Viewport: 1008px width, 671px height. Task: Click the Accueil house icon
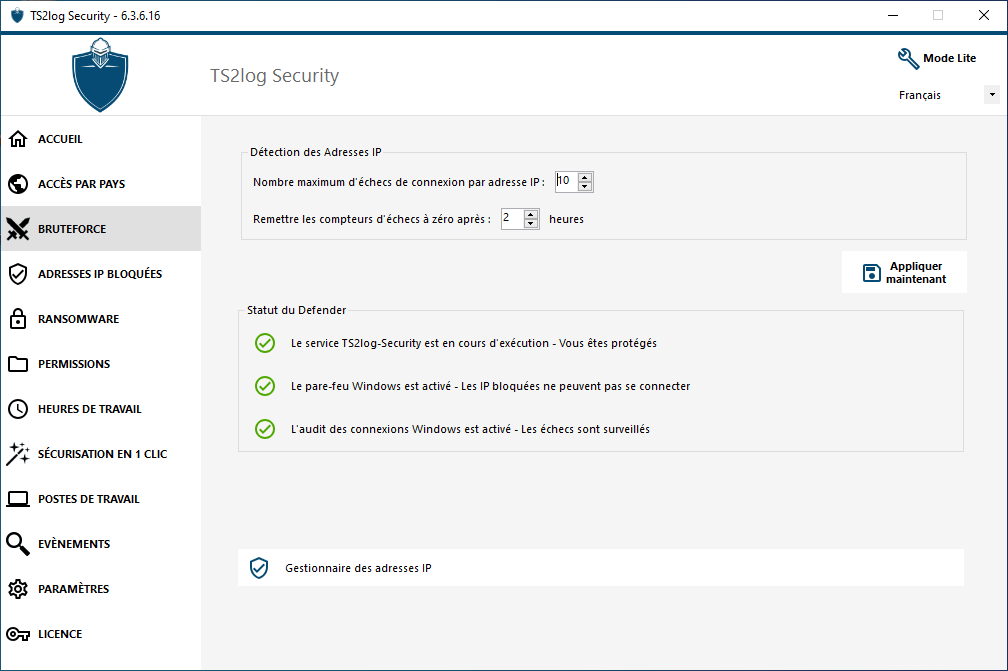(x=18, y=139)
